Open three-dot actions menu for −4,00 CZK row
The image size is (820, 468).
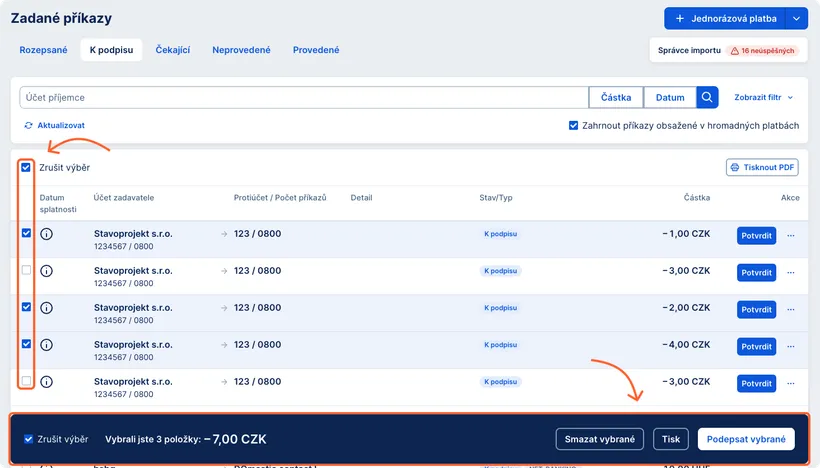(791, 346)
